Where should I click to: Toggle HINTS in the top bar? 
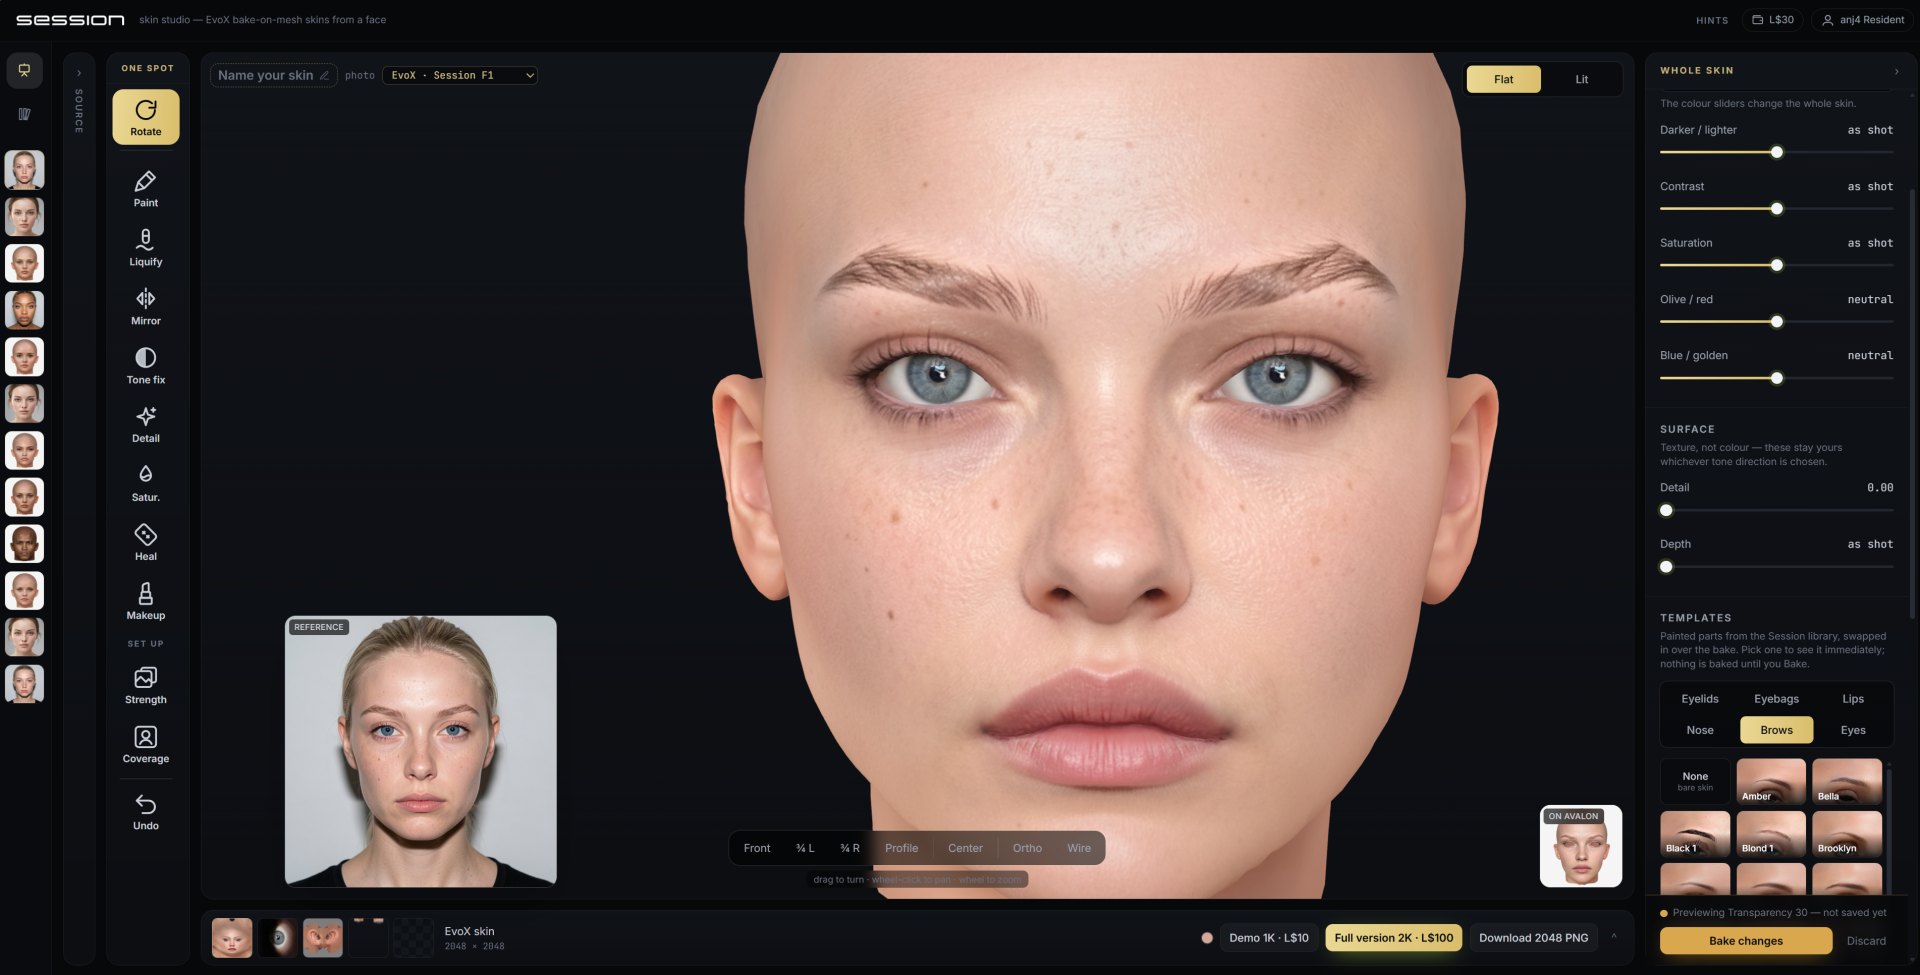point(1712,20)
